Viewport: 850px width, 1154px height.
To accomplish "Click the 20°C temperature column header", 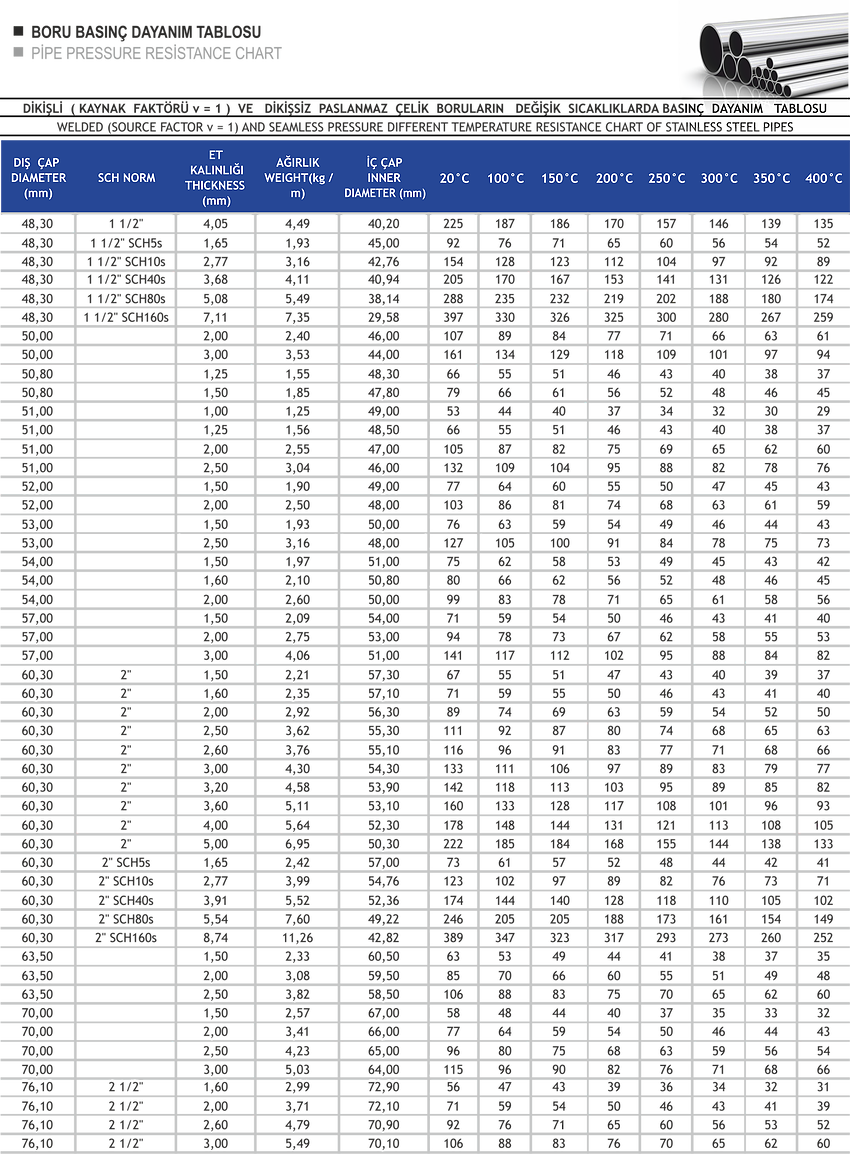I will pyautogui.click(x=454, y=178).
